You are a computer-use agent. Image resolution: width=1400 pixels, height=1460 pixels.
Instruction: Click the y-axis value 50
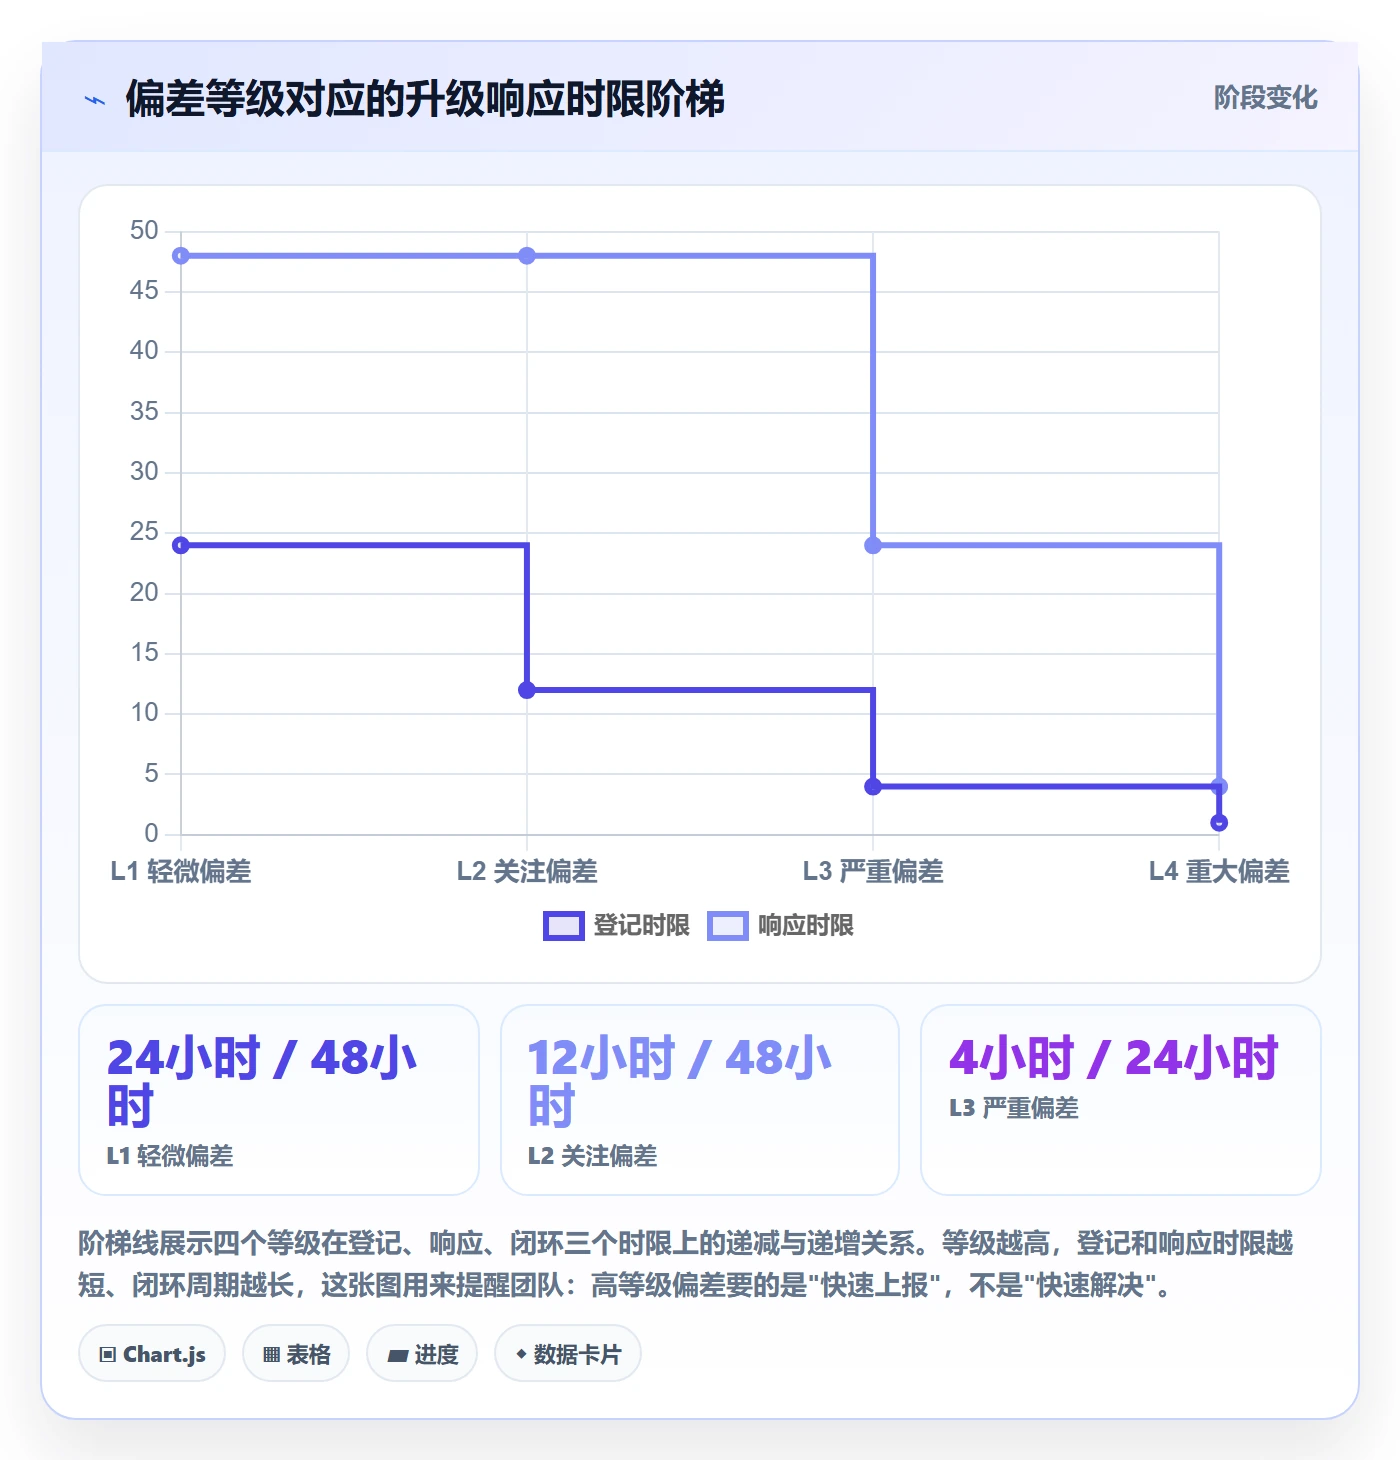[x=144, y=231]
